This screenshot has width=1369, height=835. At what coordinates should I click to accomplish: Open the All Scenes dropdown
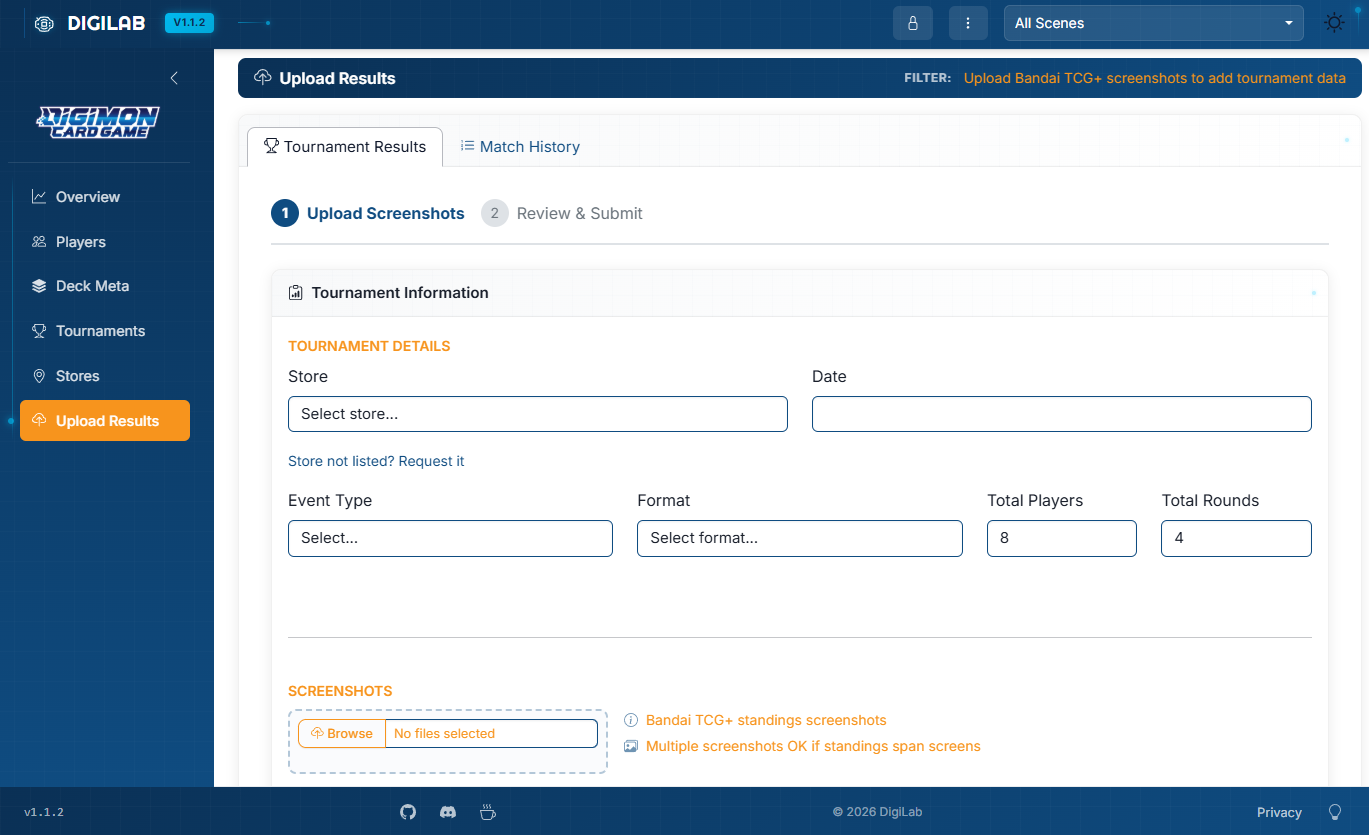coord(1153,23)
